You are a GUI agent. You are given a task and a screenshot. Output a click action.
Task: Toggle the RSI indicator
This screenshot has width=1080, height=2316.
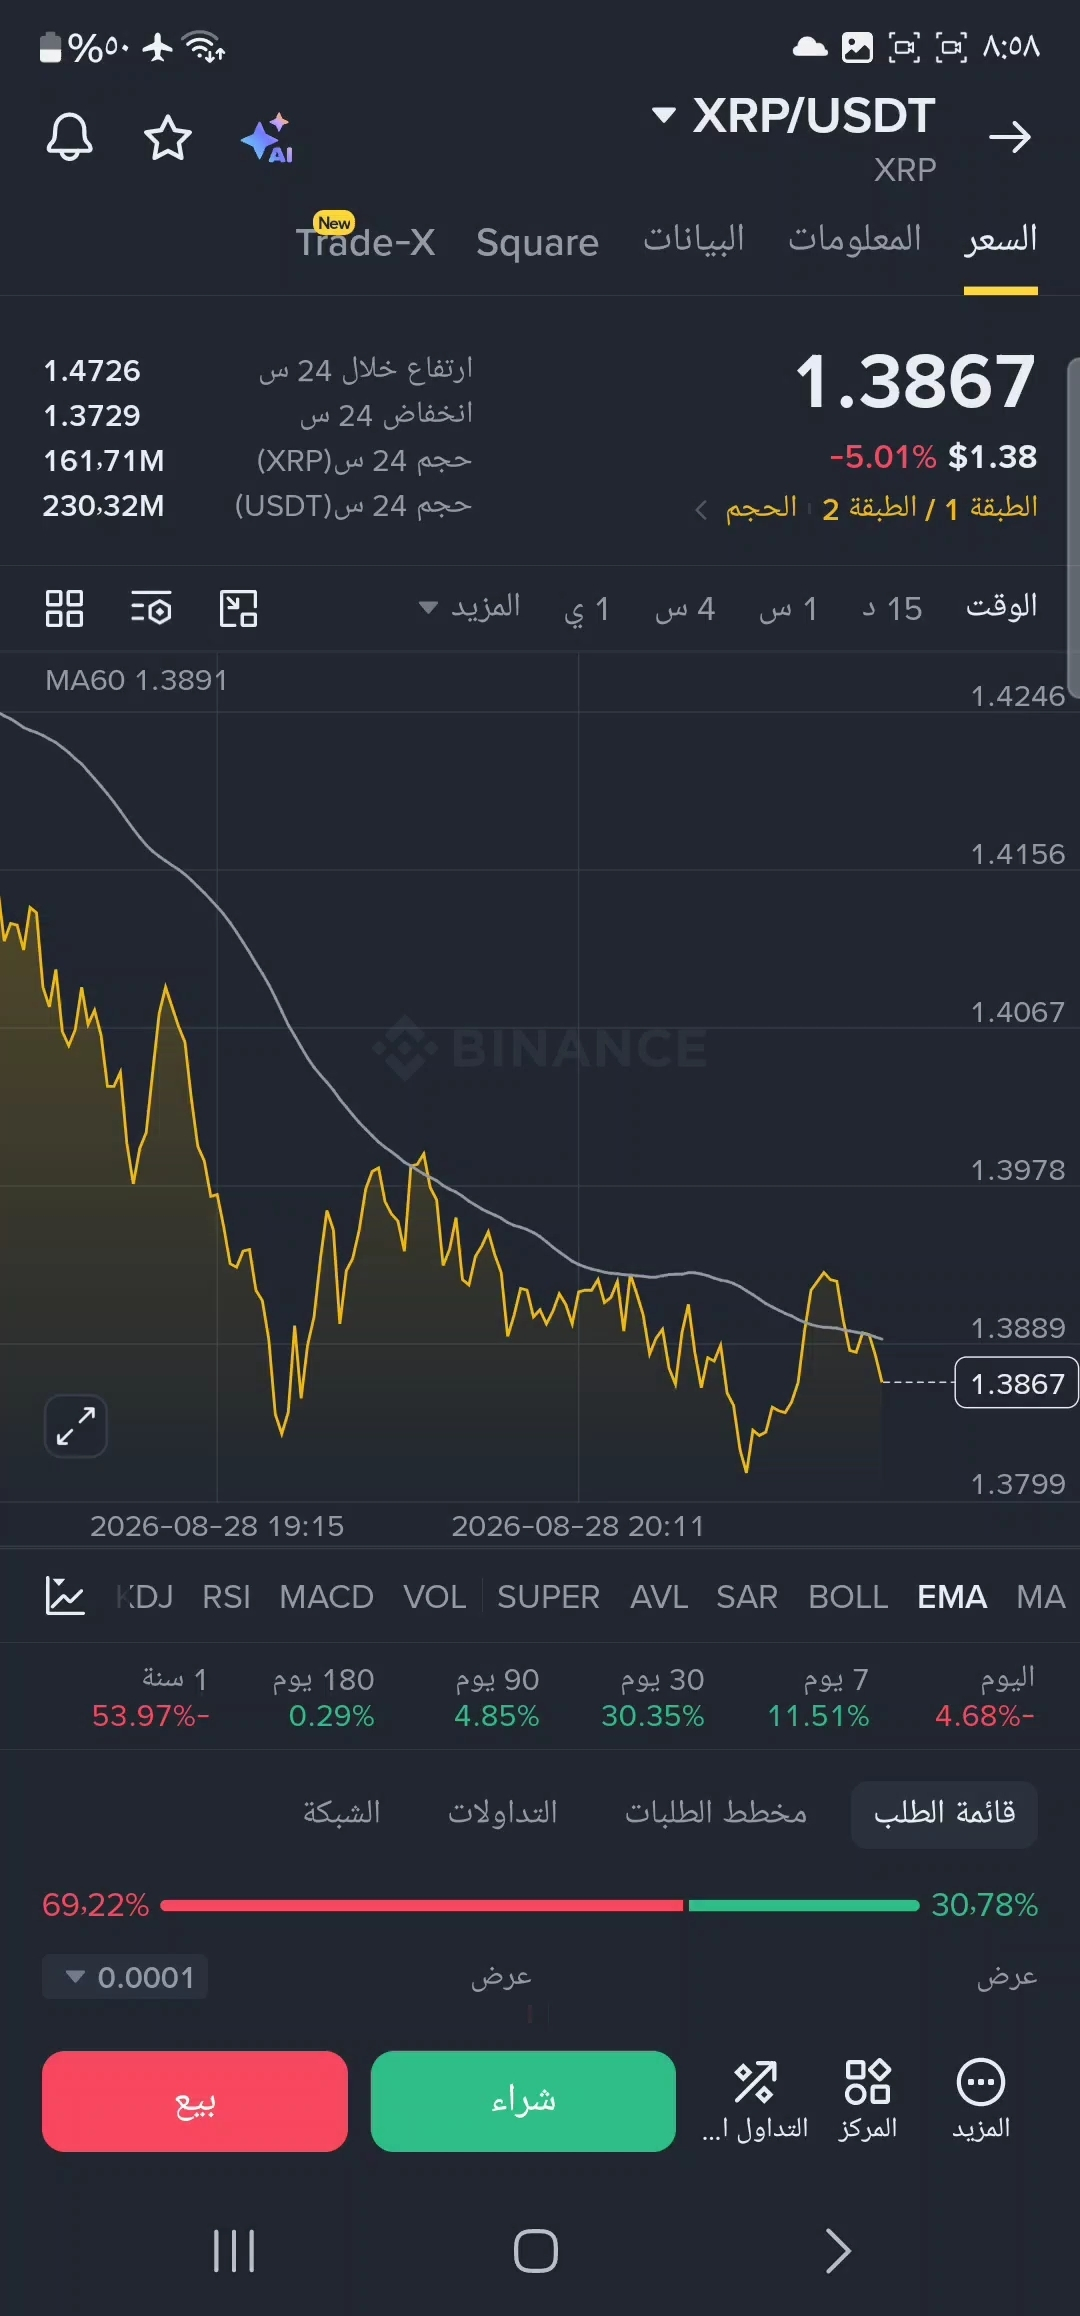pyautogui.click(x=226, y=1597)
